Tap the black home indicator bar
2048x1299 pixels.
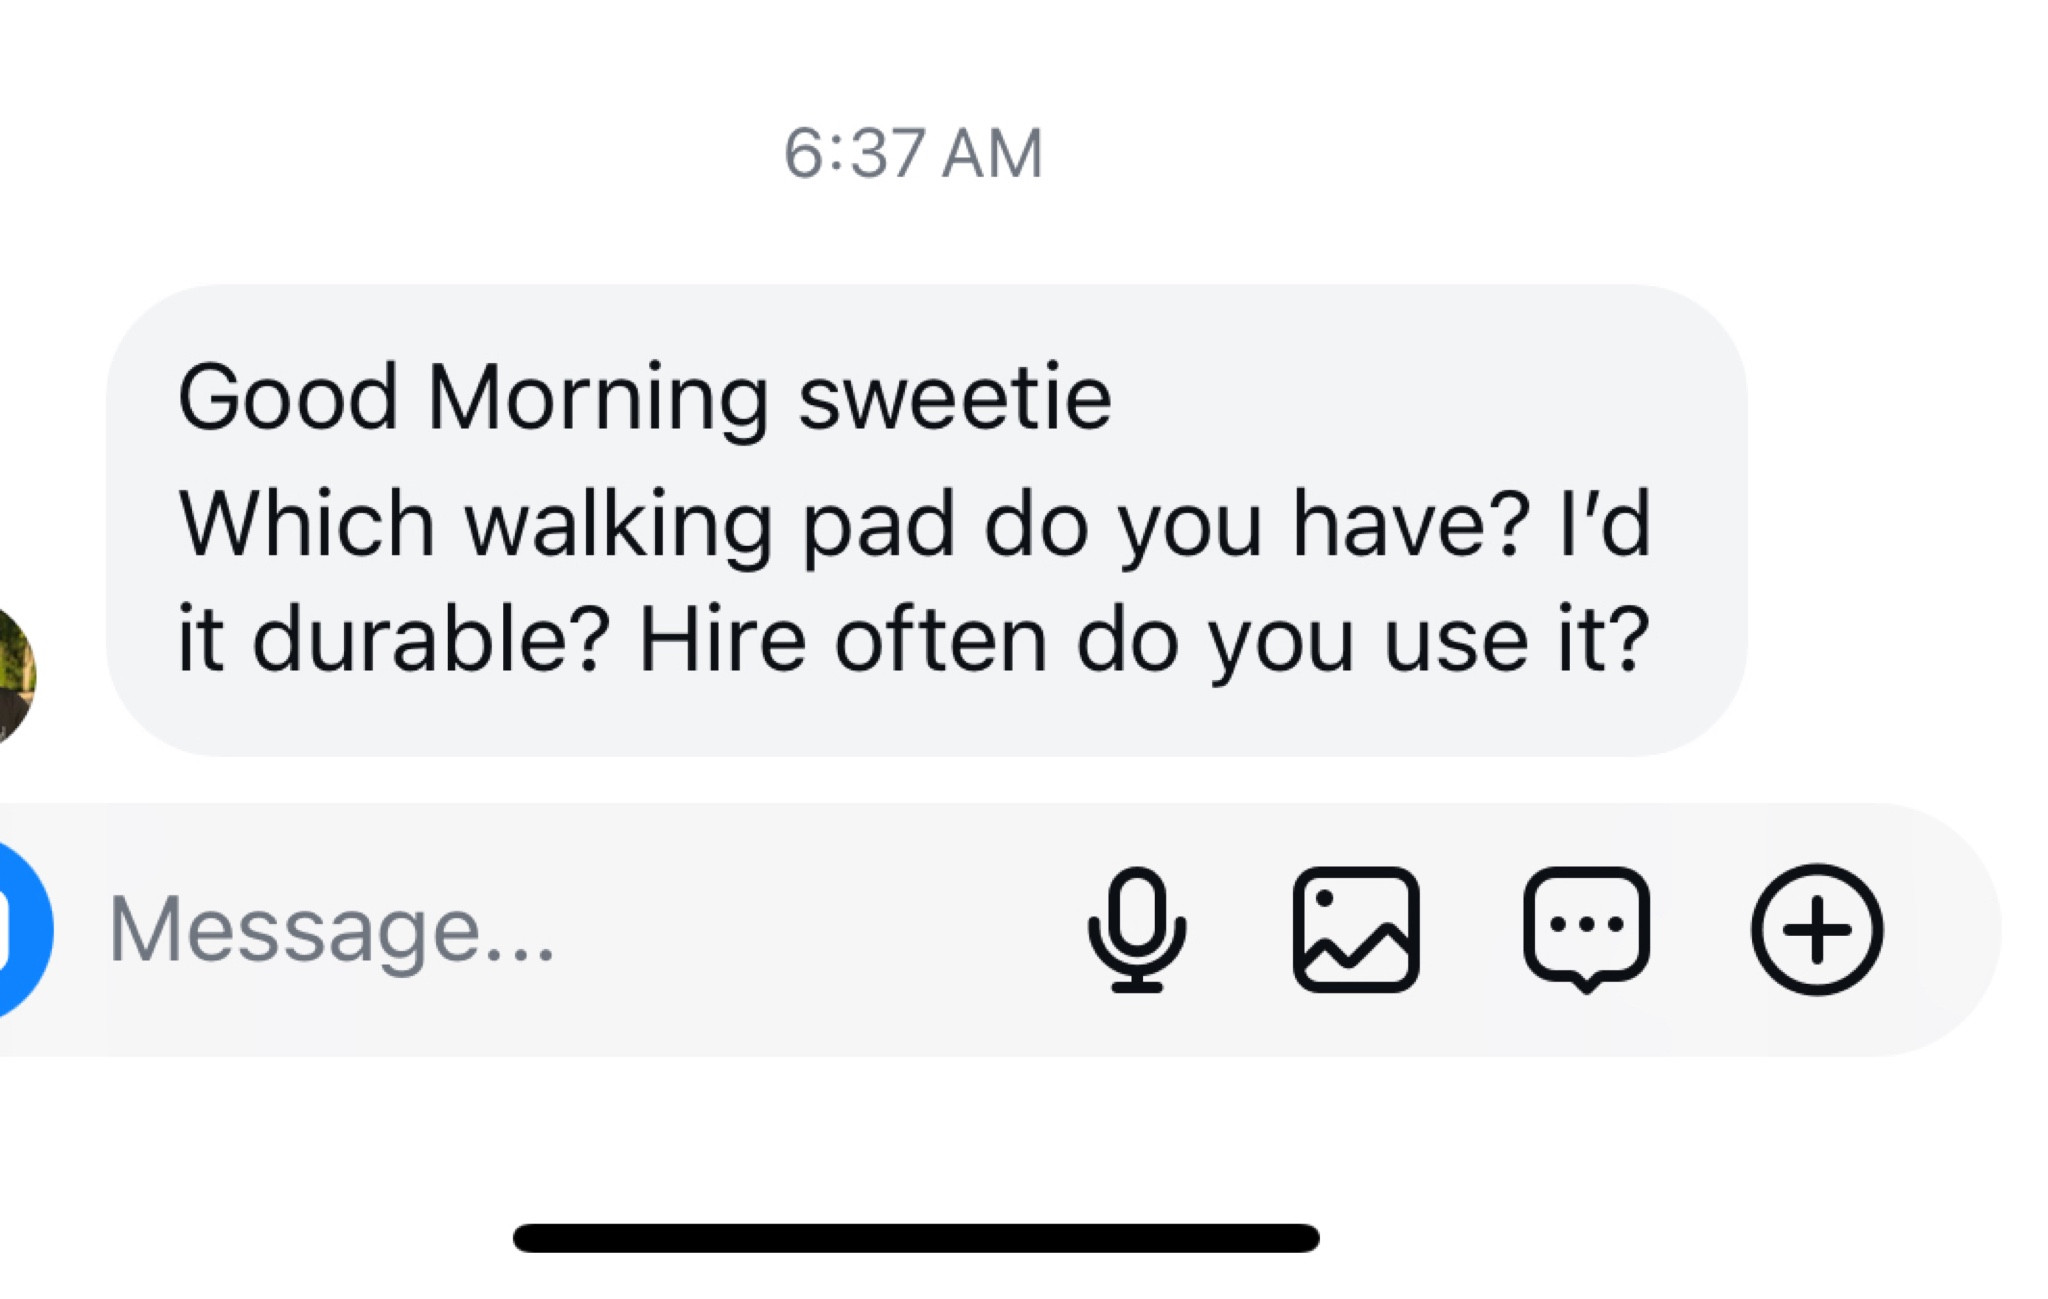click(x=915, y=1238)
